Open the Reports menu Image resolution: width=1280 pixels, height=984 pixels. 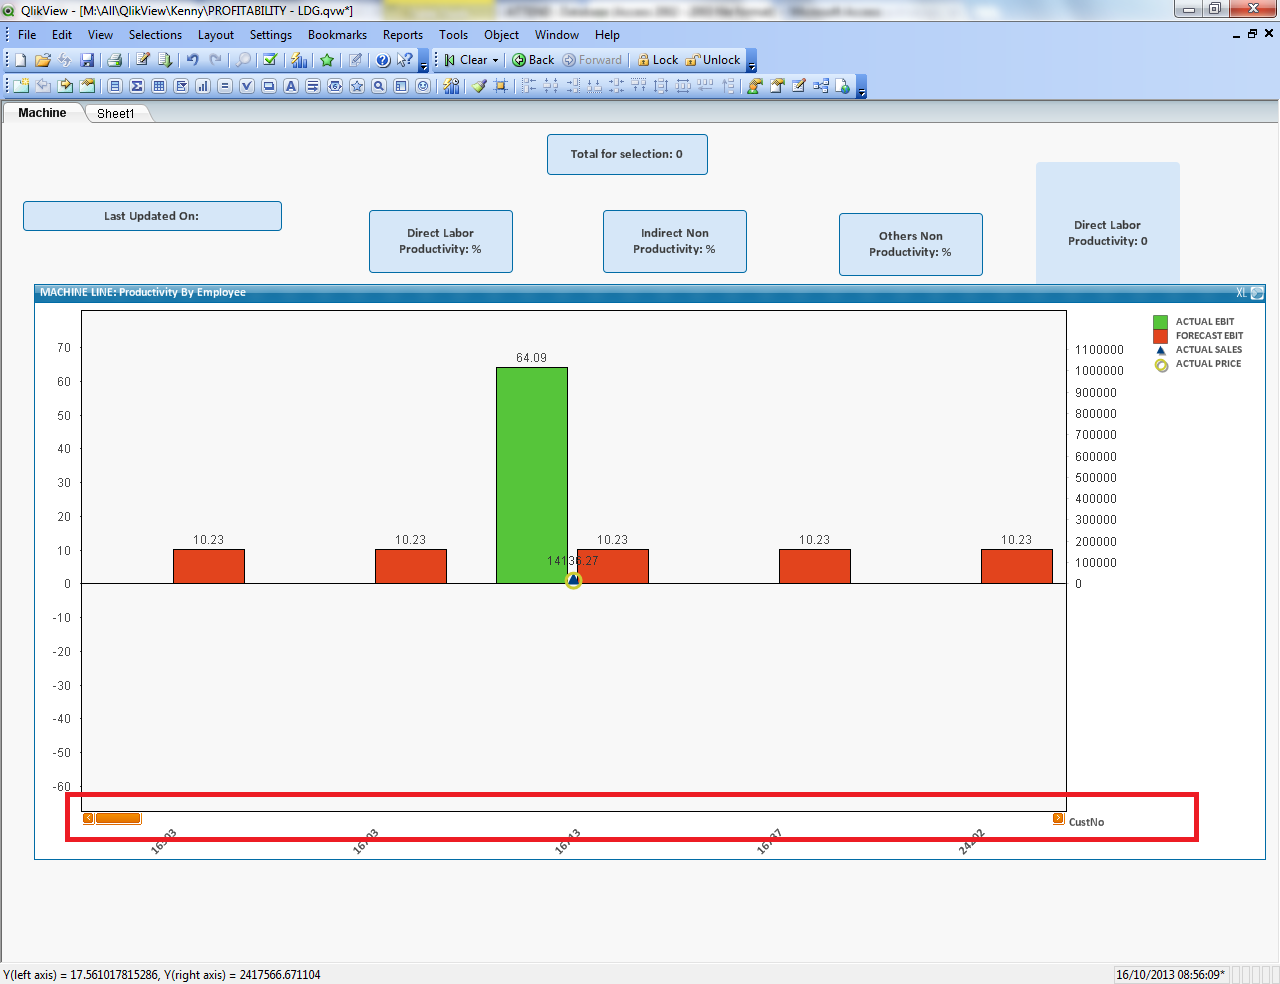coord(403,34)
